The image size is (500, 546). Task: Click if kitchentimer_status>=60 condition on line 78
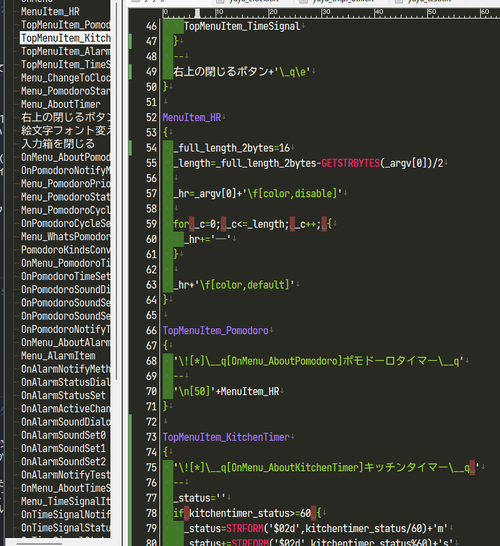pyautogui.click(x=242, y=513)
